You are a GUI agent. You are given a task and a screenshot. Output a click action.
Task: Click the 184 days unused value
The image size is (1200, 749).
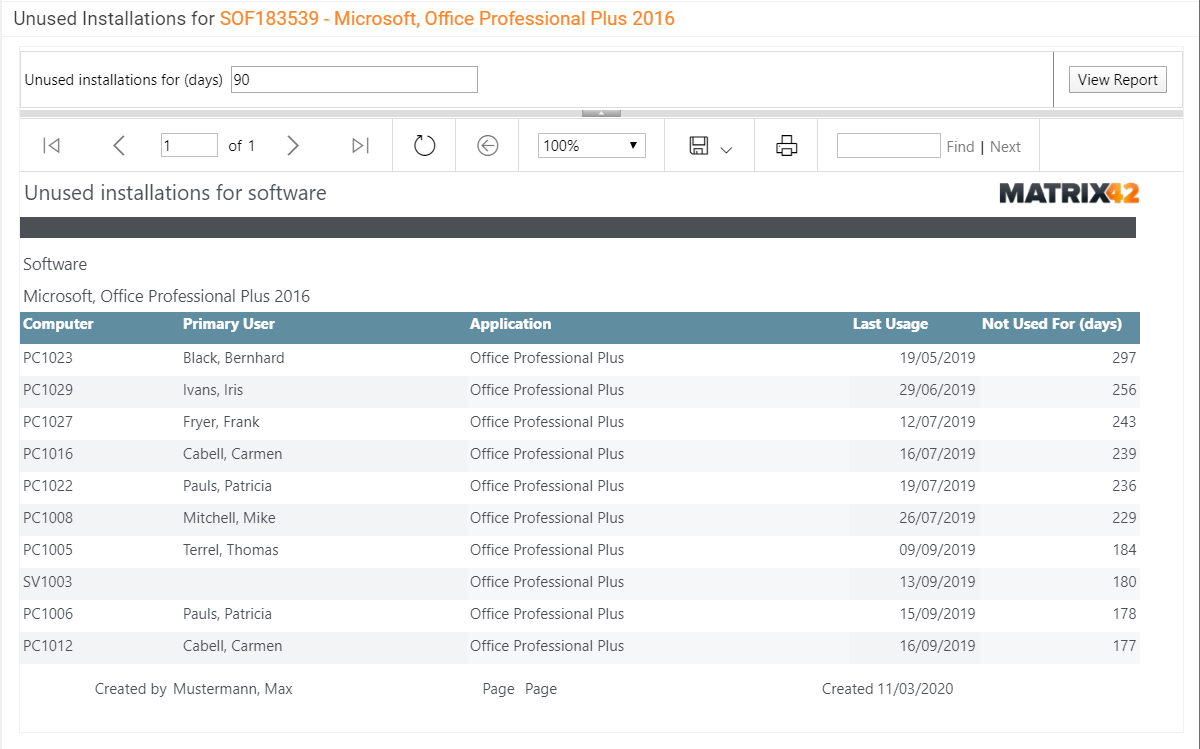1124,550
